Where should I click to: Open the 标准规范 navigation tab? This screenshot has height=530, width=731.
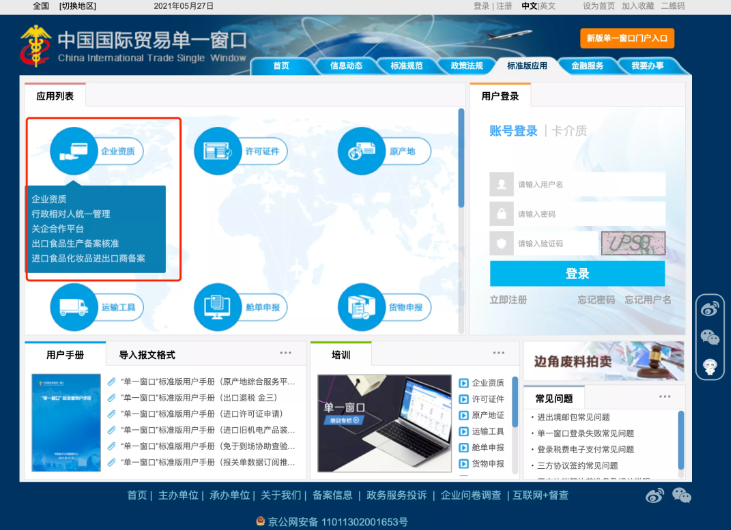pyautogui.click(x=407, y=66)
